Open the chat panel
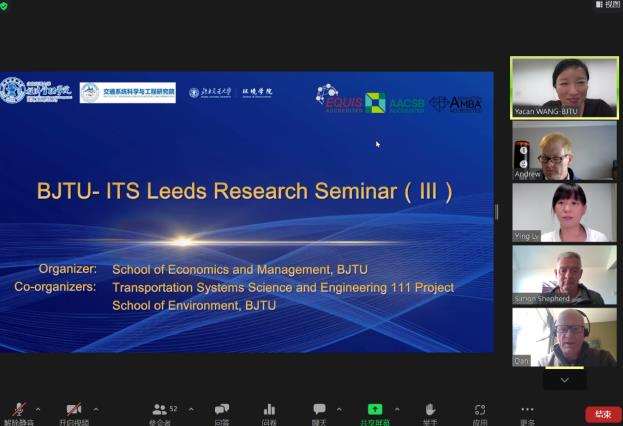Screen dimensions: 623x426 [319, 409]
